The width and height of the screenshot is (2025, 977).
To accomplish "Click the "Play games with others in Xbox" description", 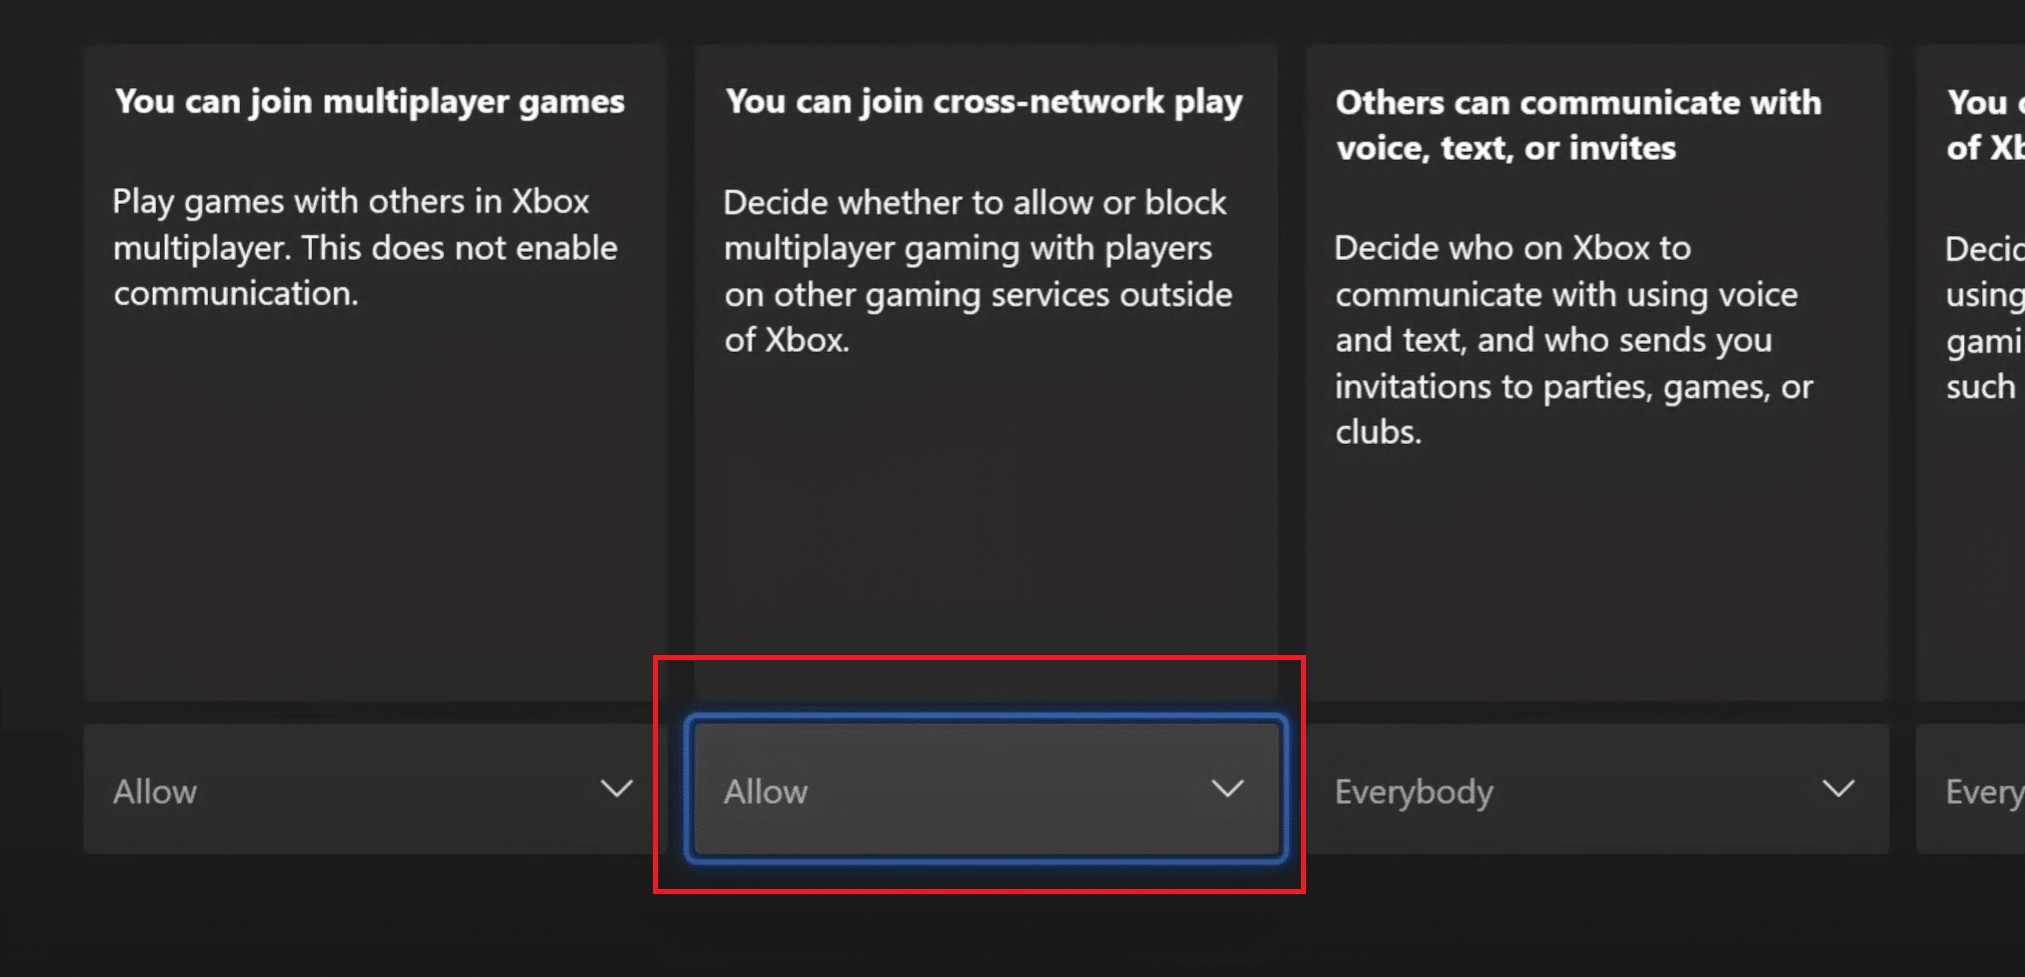I will click(x=365, y=247).
